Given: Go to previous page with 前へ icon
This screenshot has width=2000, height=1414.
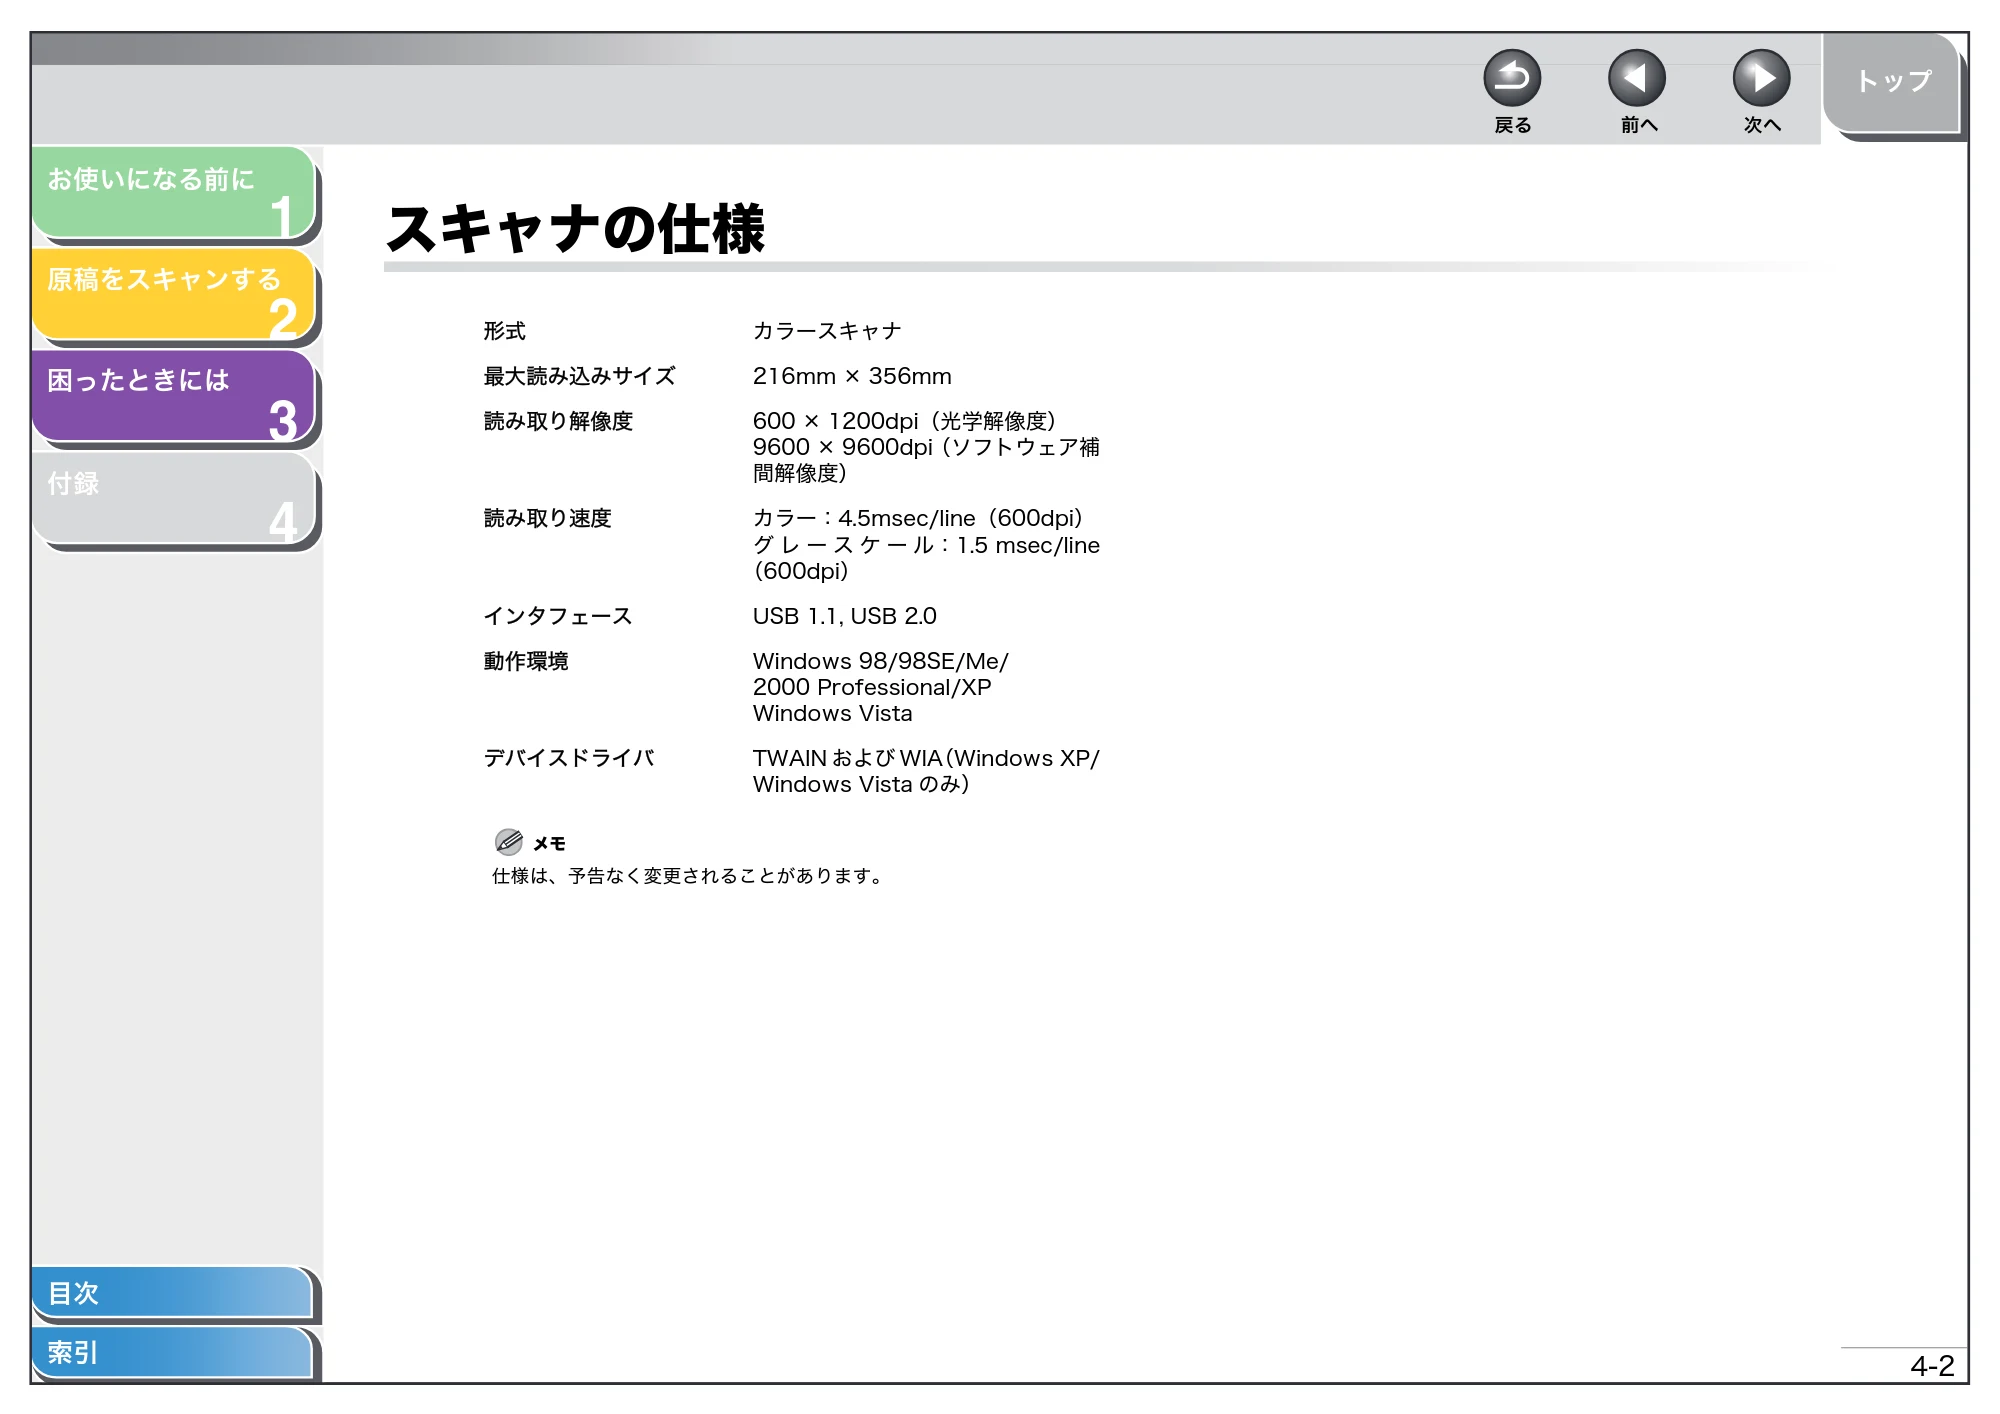Looking at the screenshot, I should point(1637,78).
